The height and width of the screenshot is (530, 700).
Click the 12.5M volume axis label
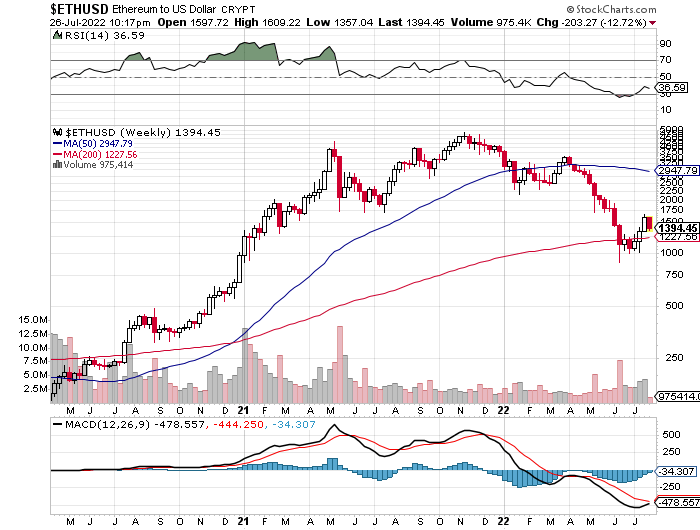[33, 334]
